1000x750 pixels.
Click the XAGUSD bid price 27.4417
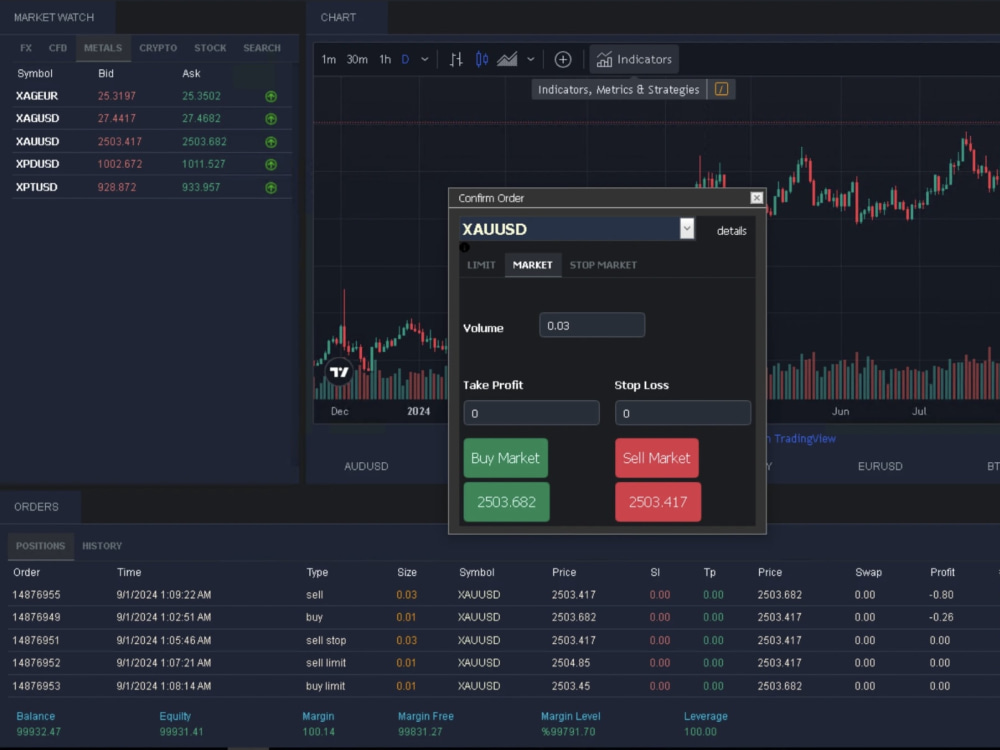pyautogui.click(x=117, y=119)
